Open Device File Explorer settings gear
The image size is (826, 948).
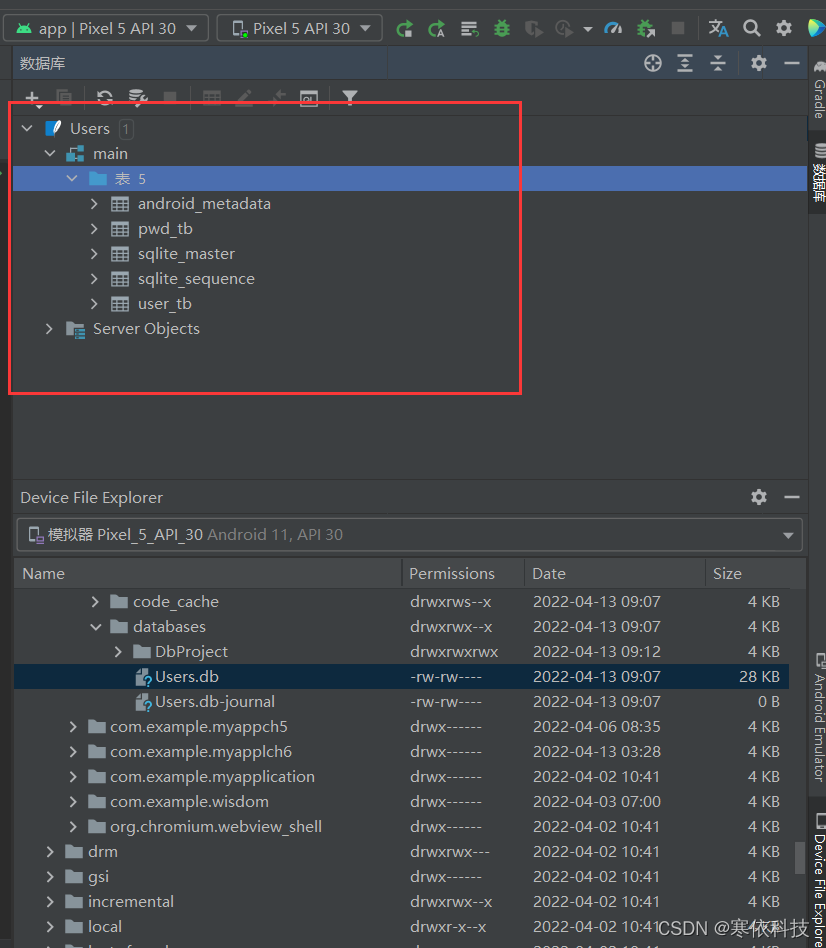tap(759, 497)
